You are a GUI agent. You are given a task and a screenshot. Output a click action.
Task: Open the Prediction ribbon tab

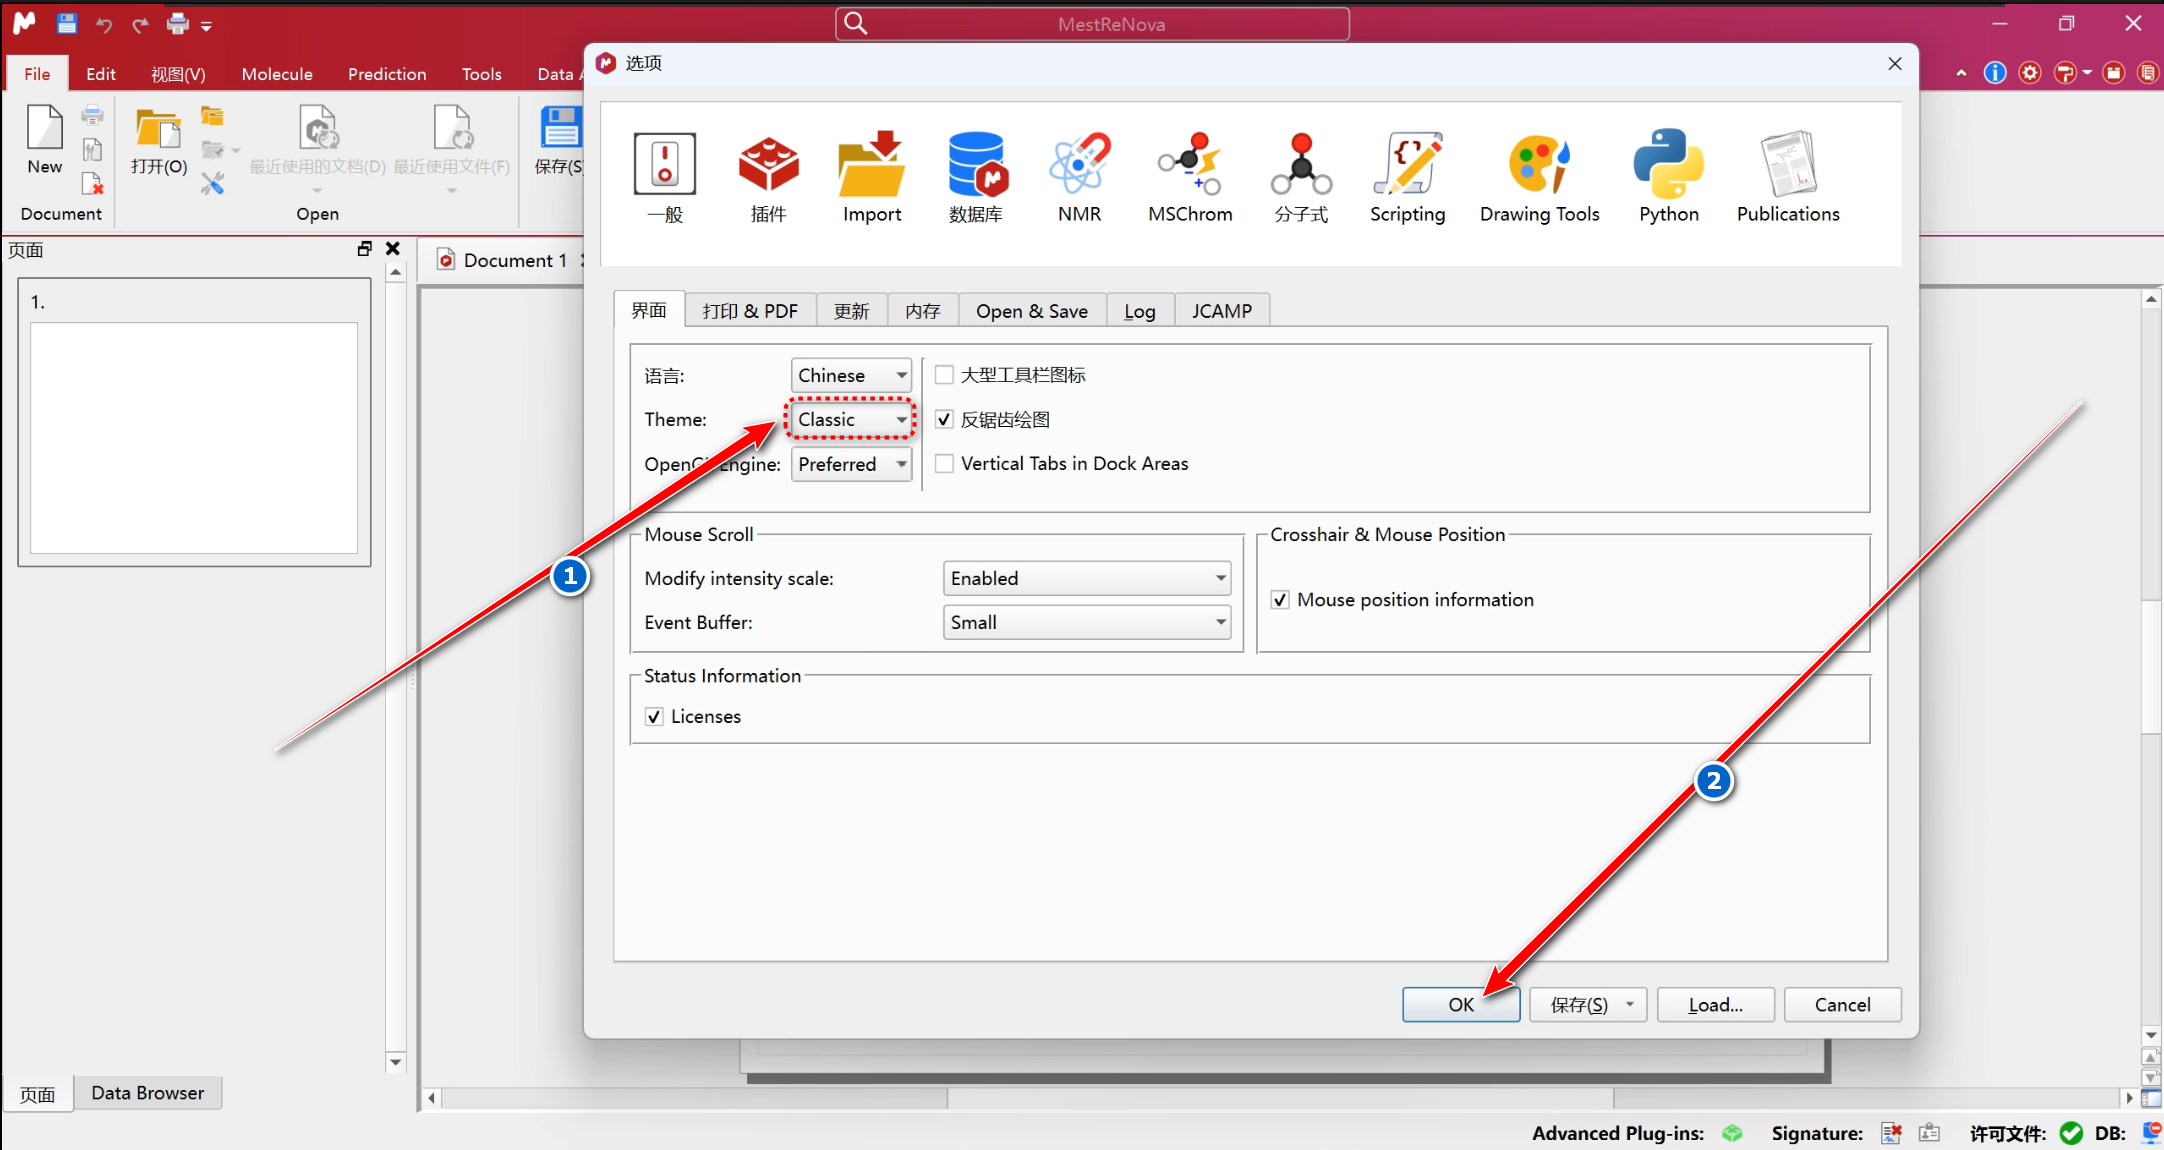pyautogui.click(x=387, y=74)
